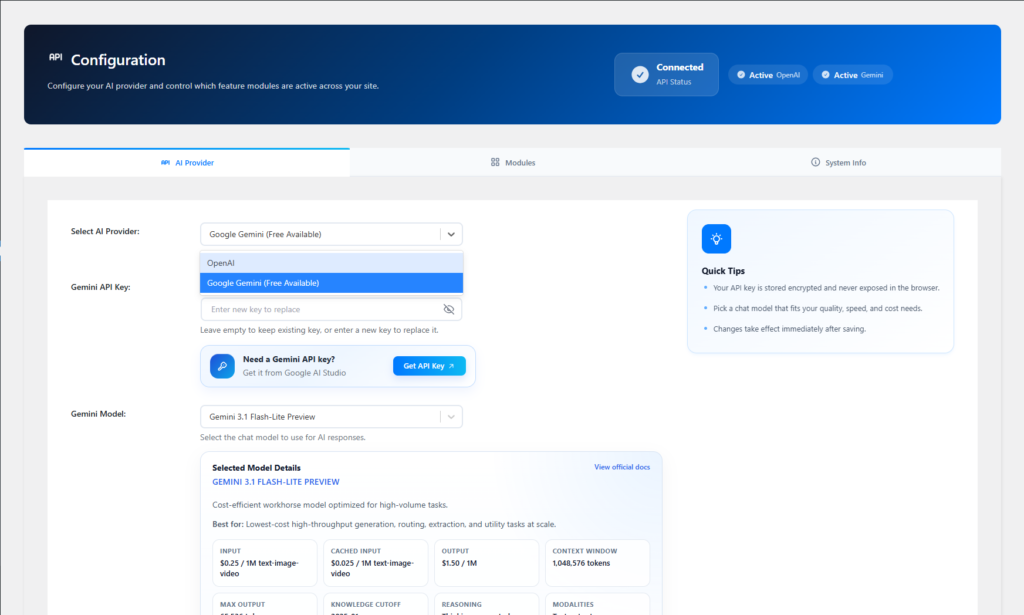Click the info icon on the System Info tab

814,161
